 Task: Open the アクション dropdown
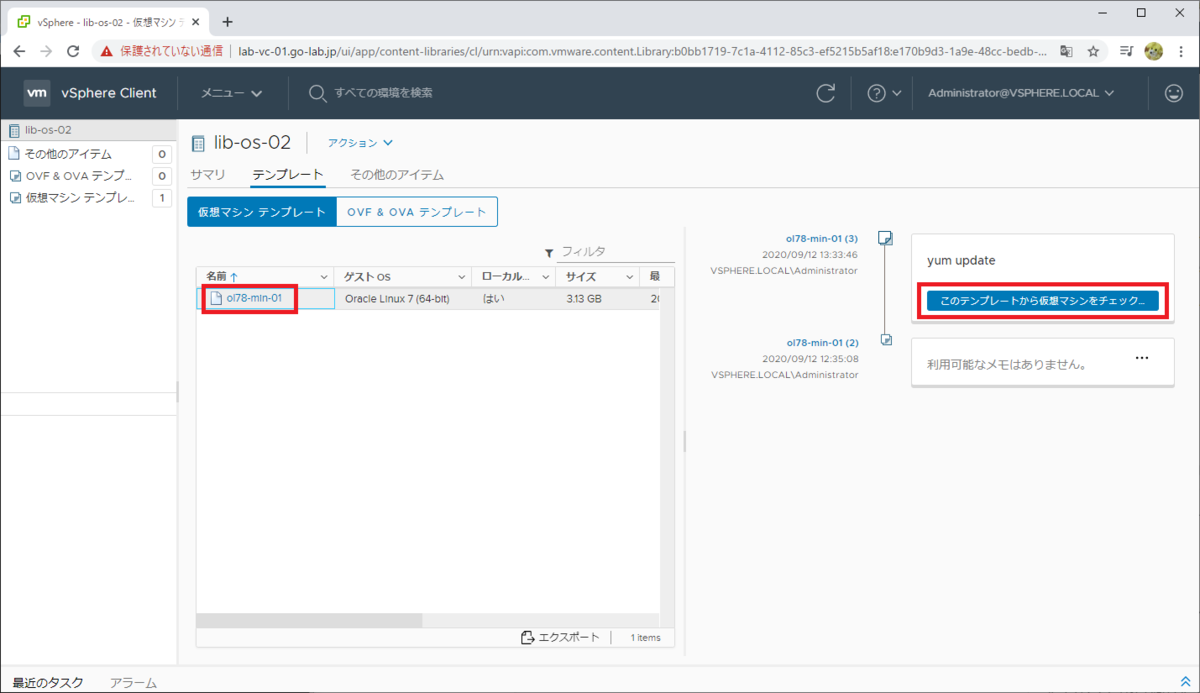[x=361, y=143]
